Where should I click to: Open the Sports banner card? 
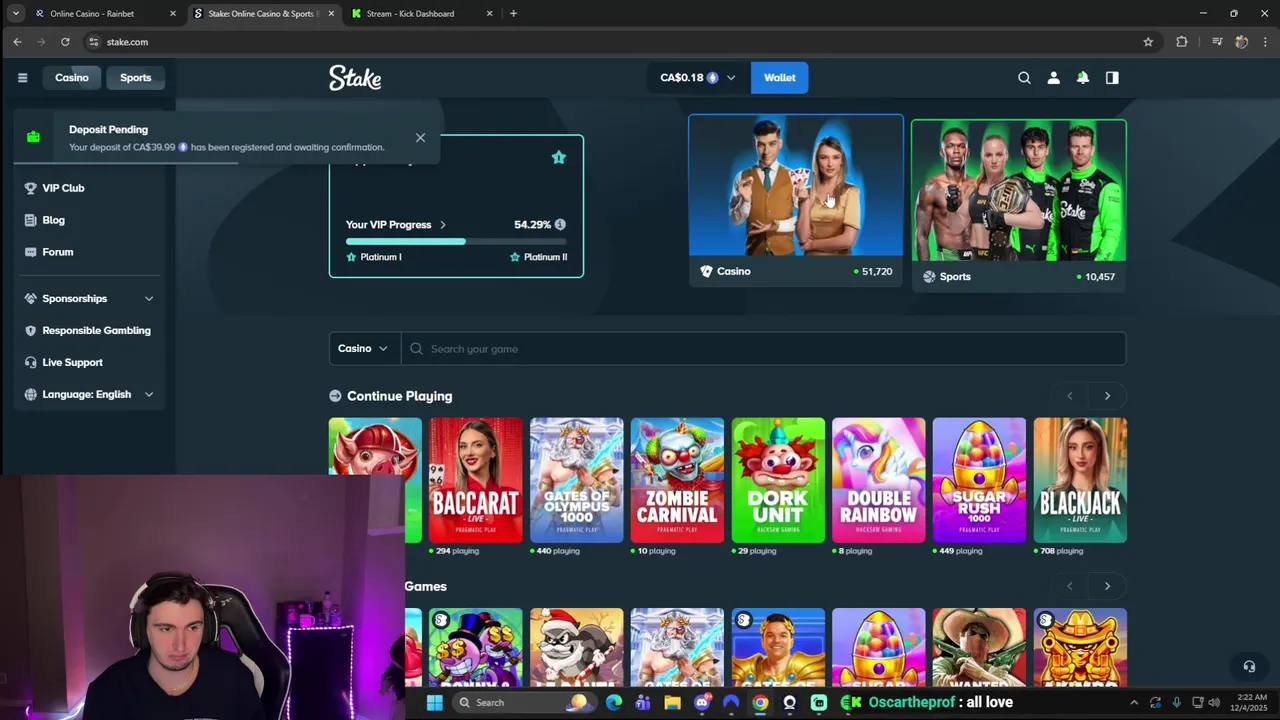(x=1019, y=205)
